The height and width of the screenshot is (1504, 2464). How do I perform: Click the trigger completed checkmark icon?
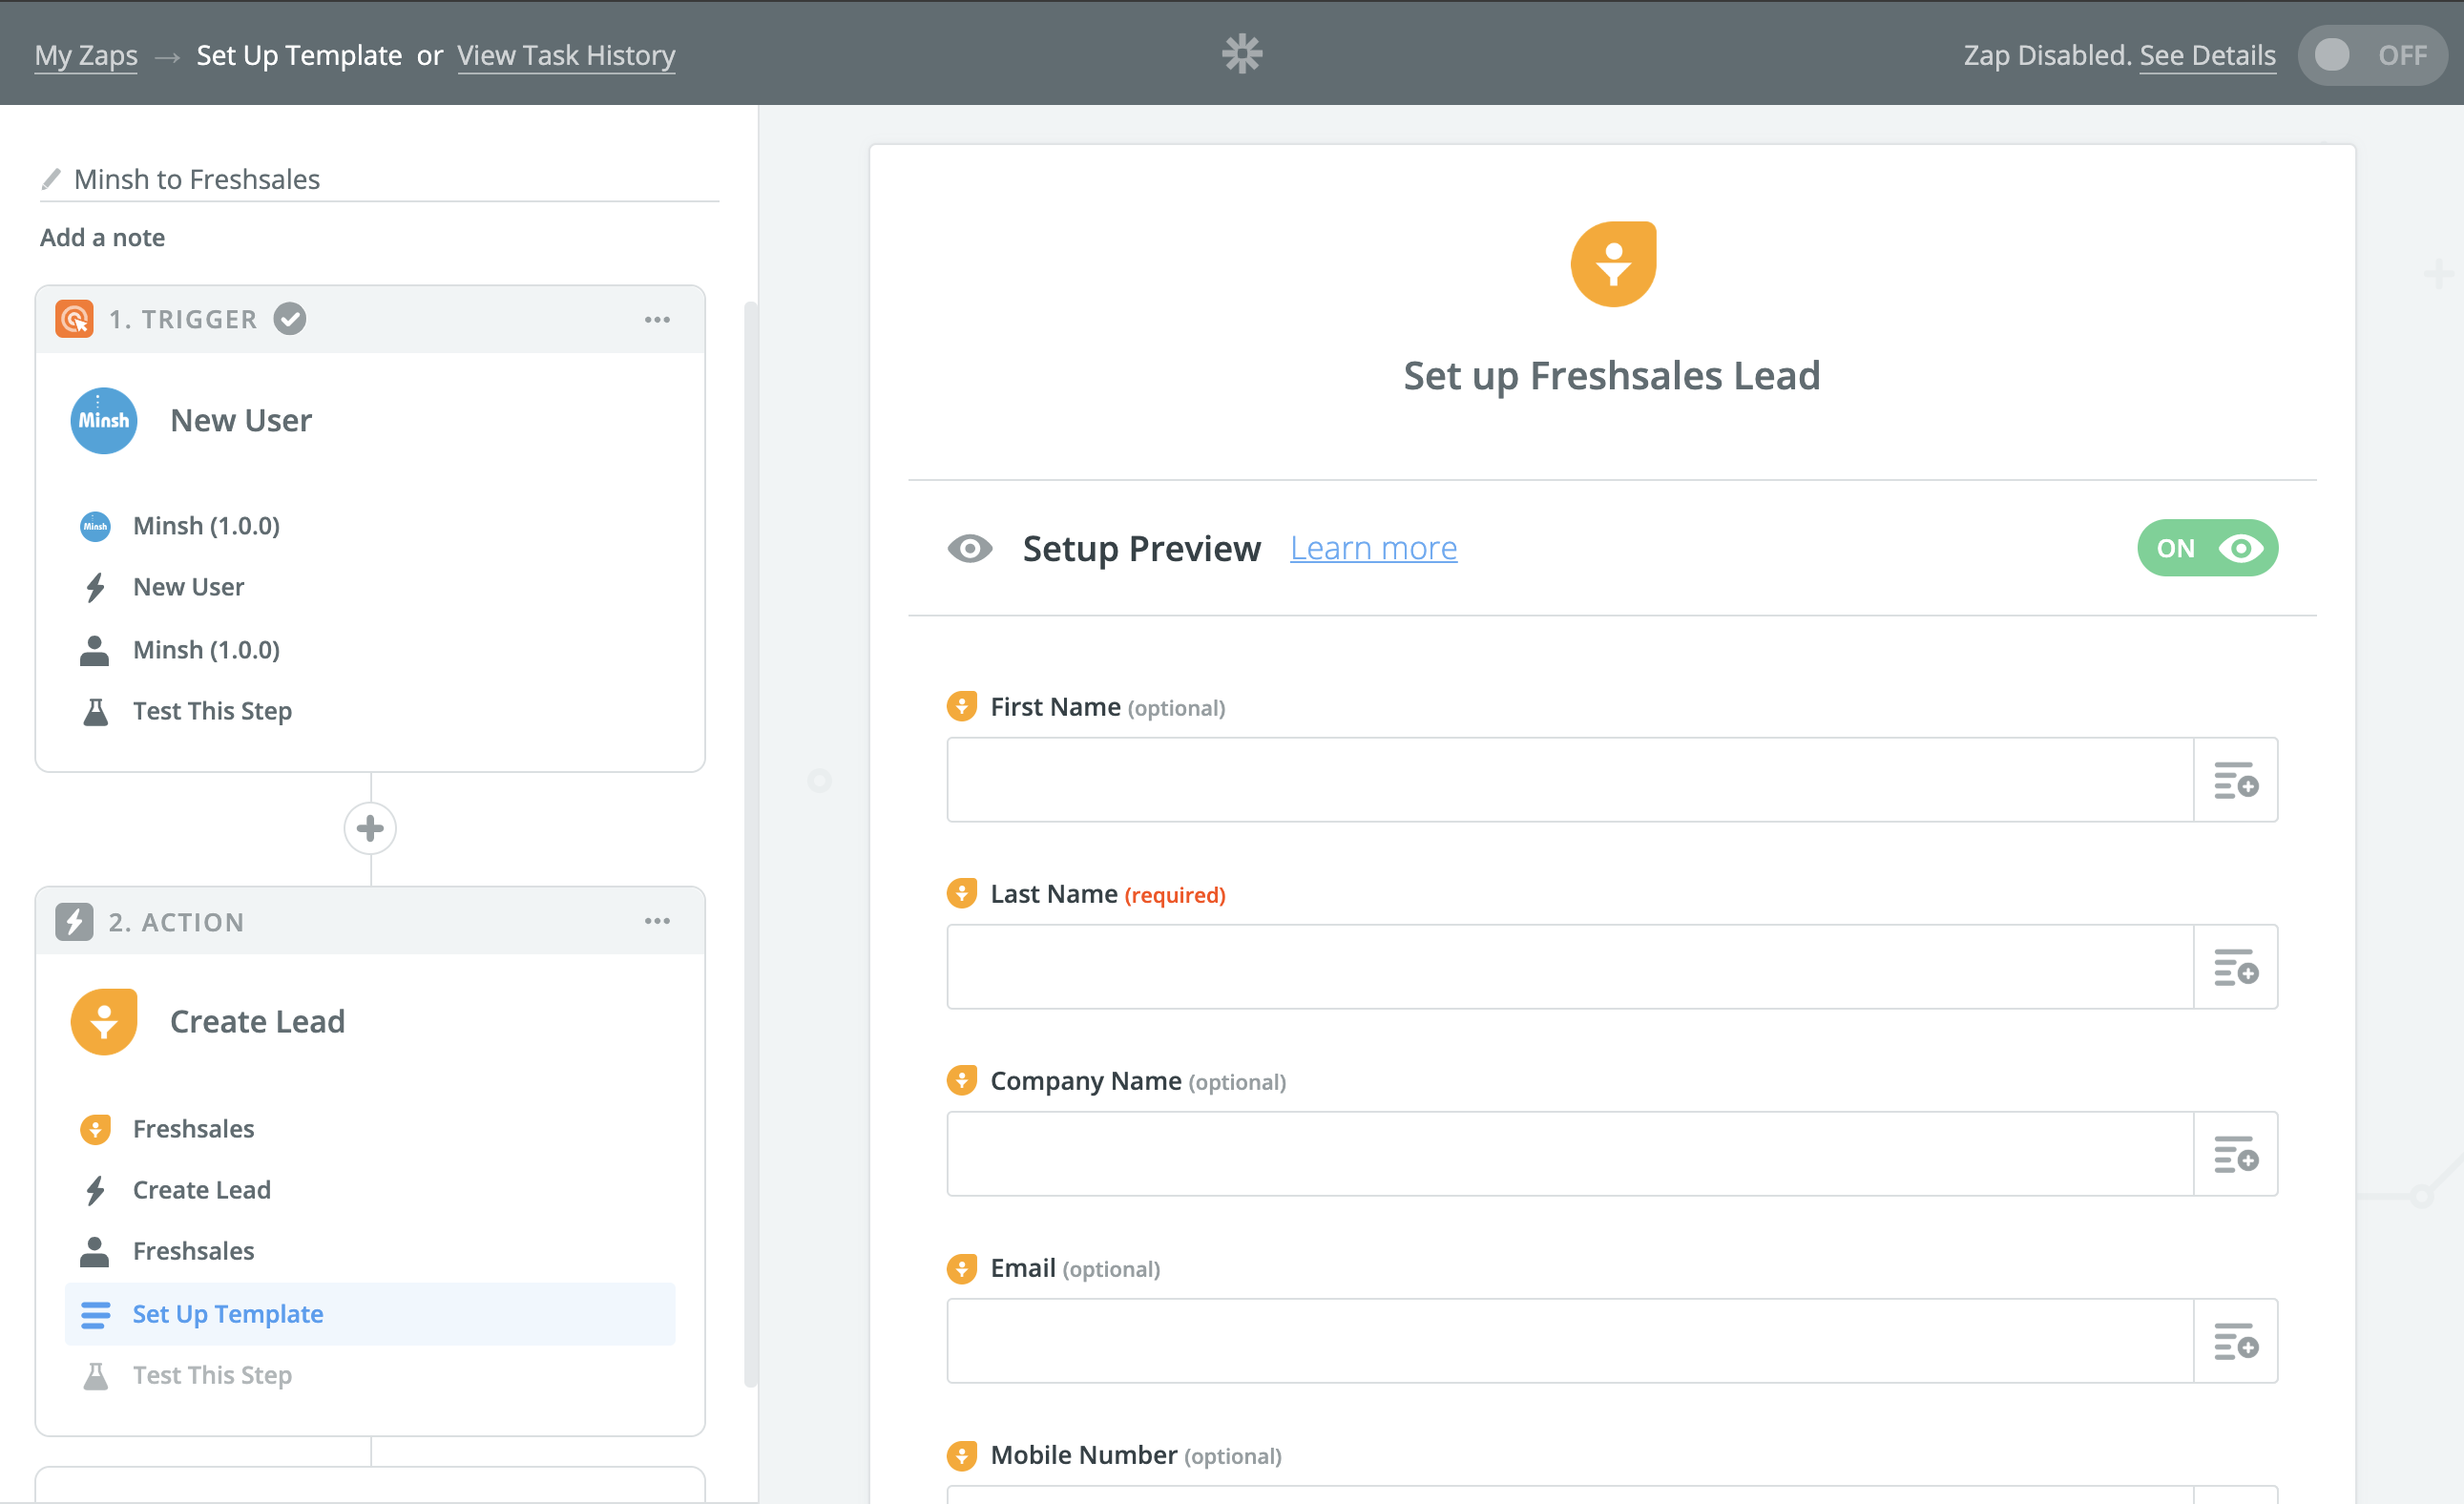[x=290, y=319]
